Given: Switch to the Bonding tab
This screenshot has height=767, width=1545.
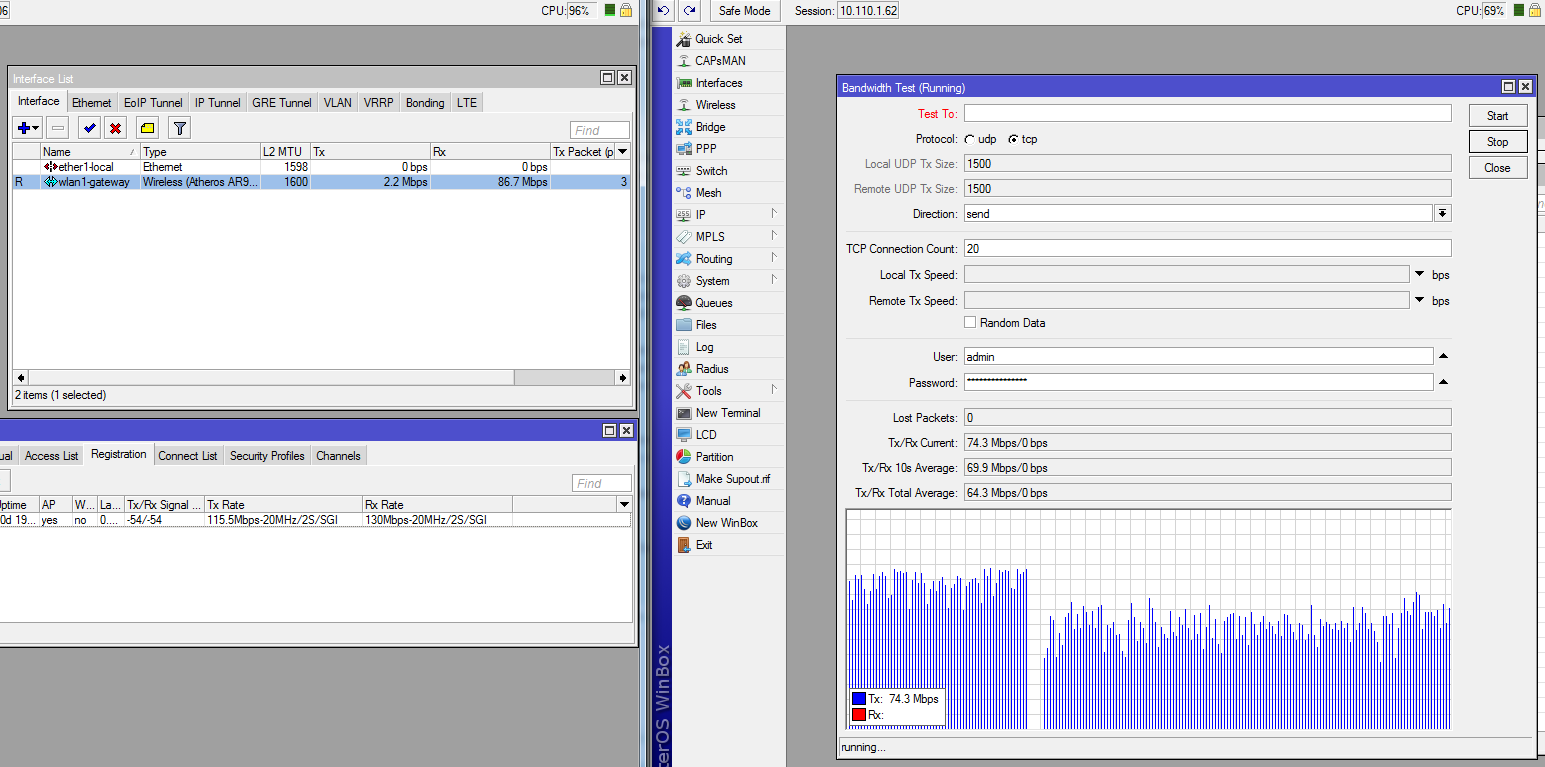Looking at the screenshot, I should coord(425,103).
